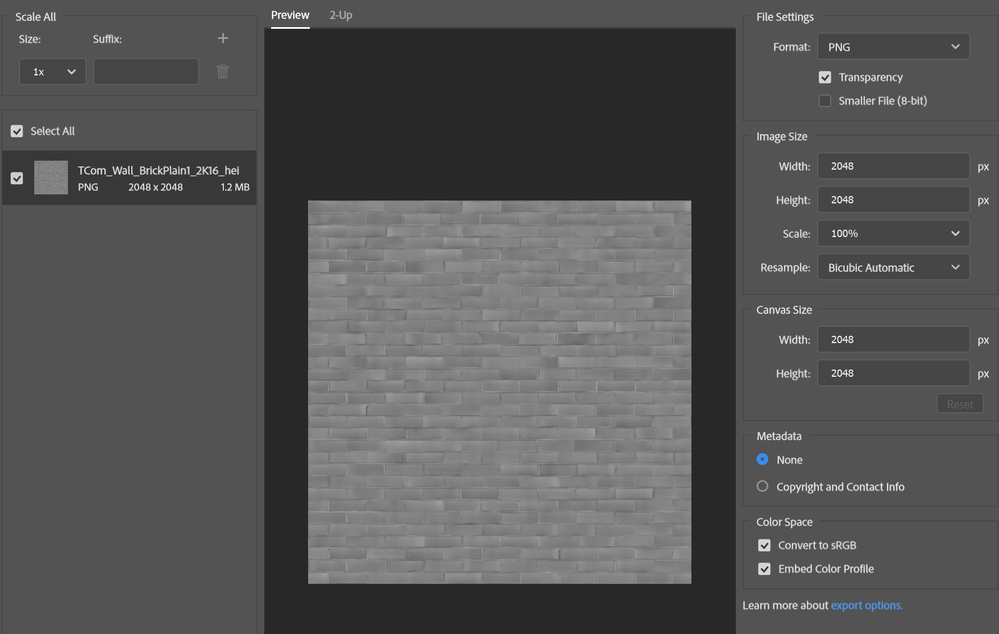Enable Smaller File (8-bit) export

coord(825,100)
